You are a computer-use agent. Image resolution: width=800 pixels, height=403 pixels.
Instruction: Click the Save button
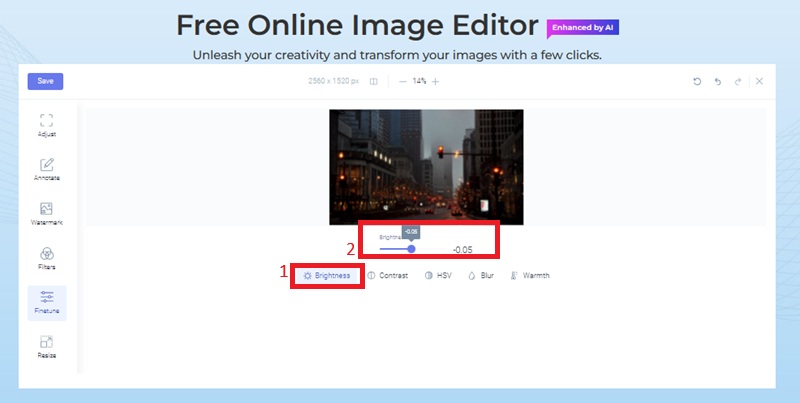(46, 81)
